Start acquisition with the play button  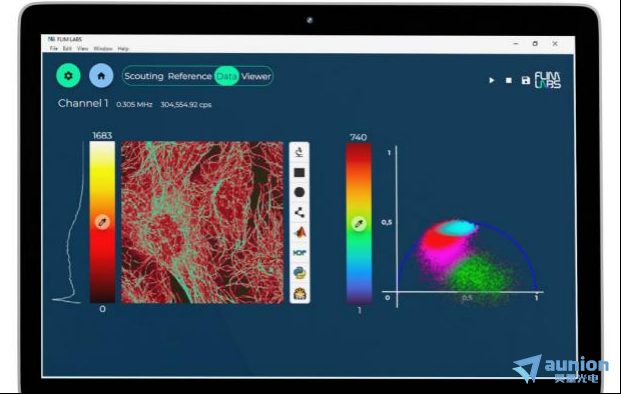tap(491, 80)
